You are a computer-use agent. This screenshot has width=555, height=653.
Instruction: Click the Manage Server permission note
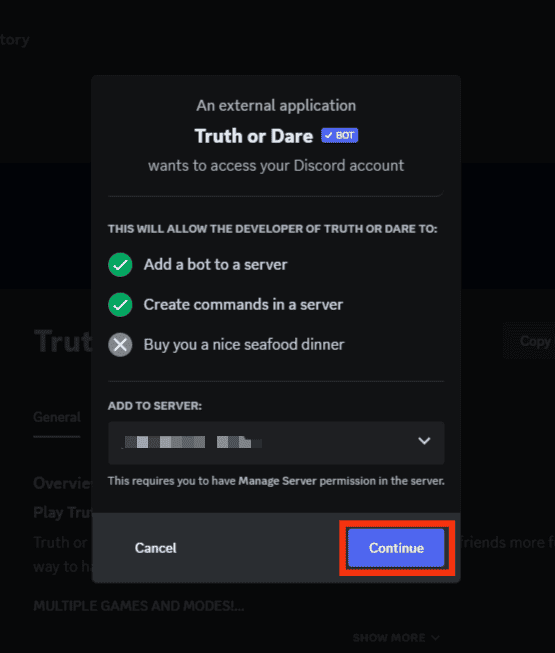point(276,481)
